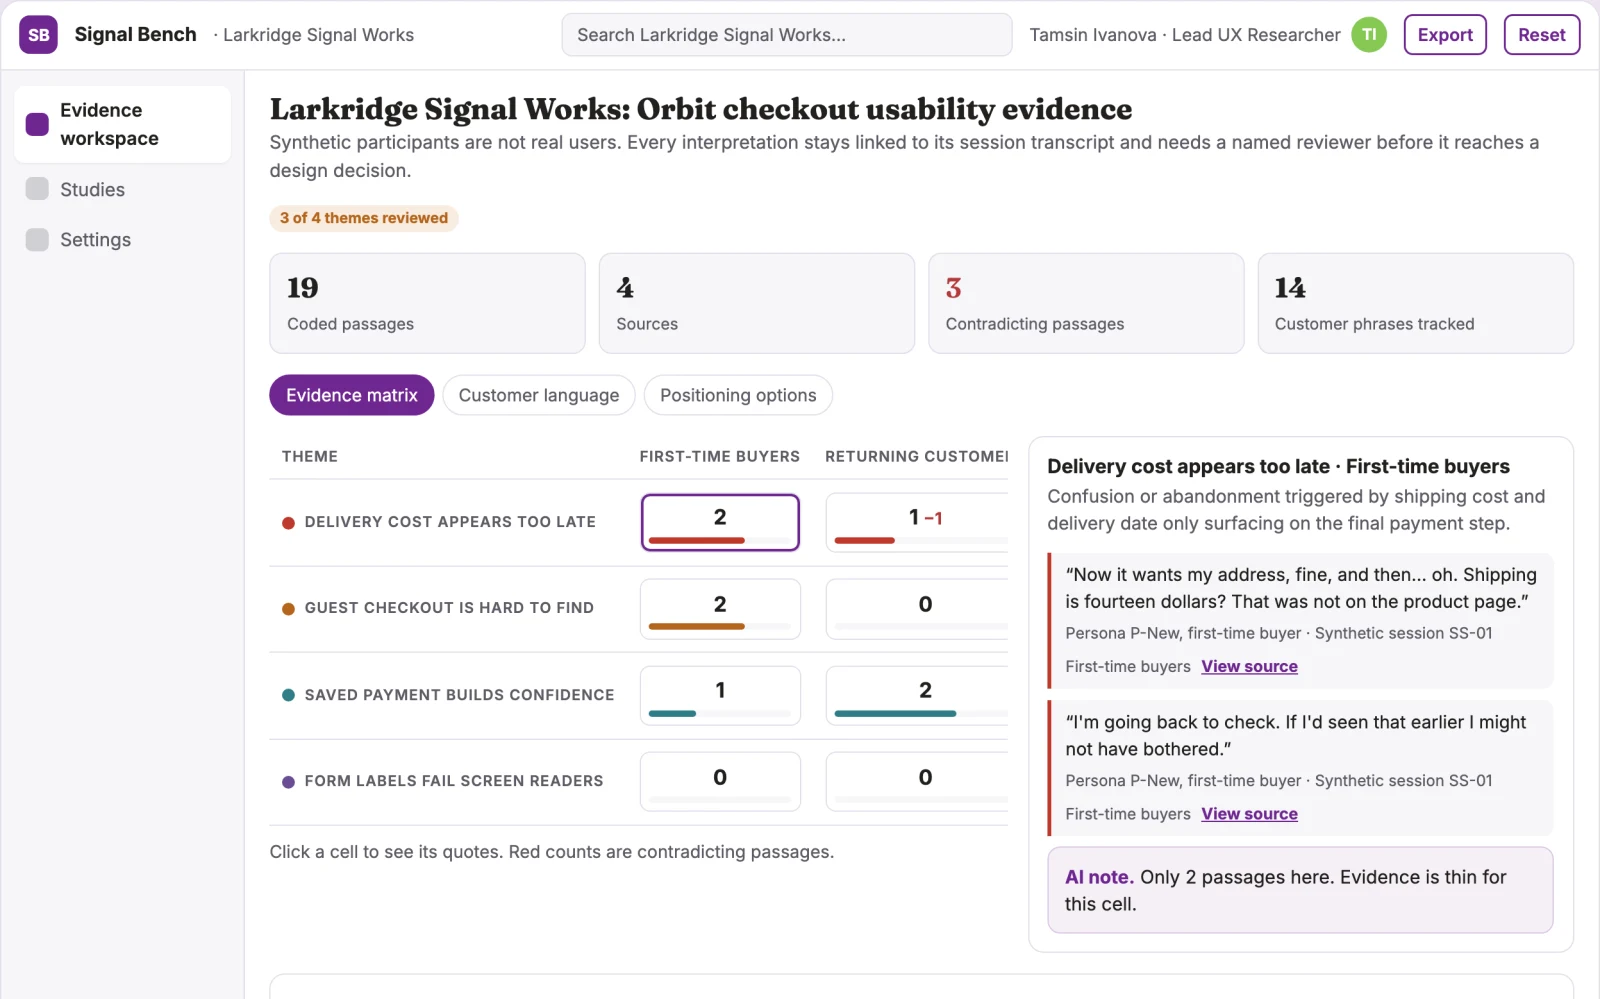Open the Contradicting passages card

pos(1086,303)
